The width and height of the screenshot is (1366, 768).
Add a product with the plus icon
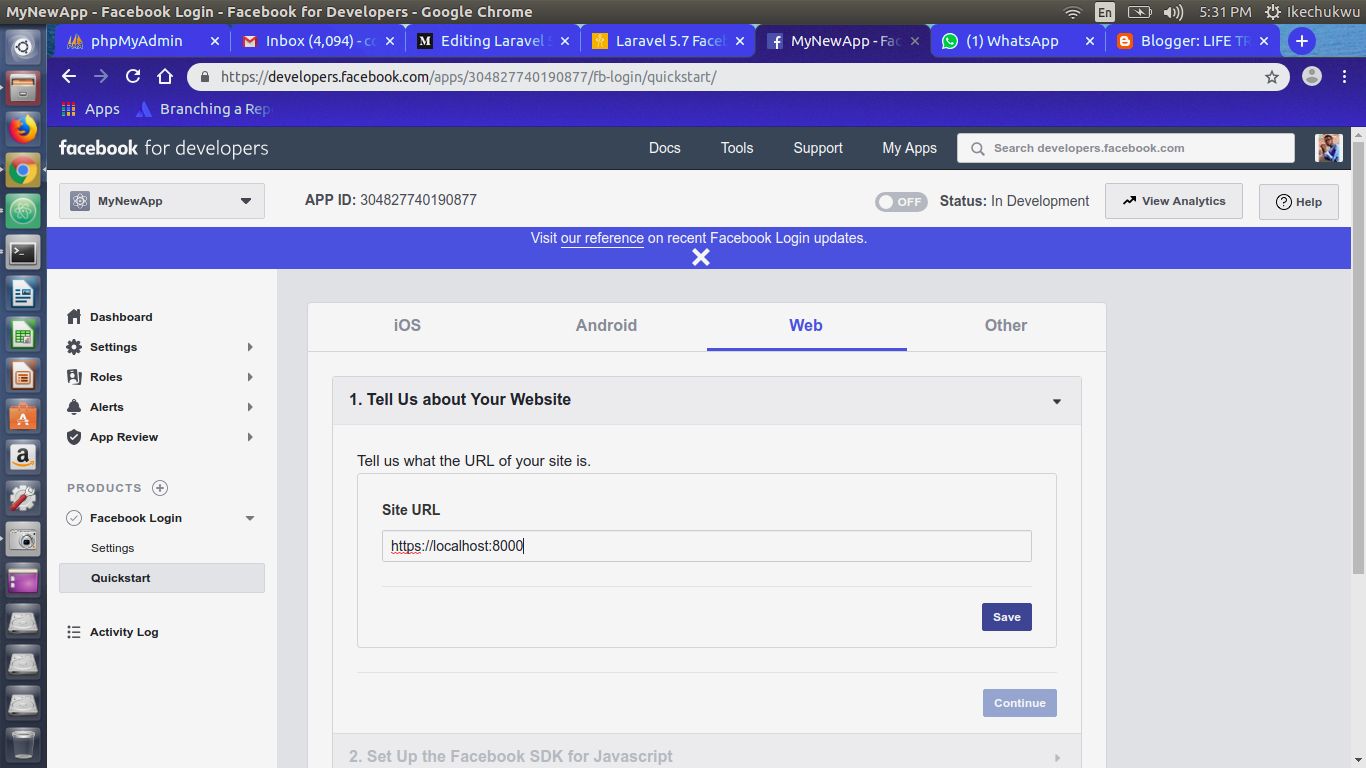point(160,488)
